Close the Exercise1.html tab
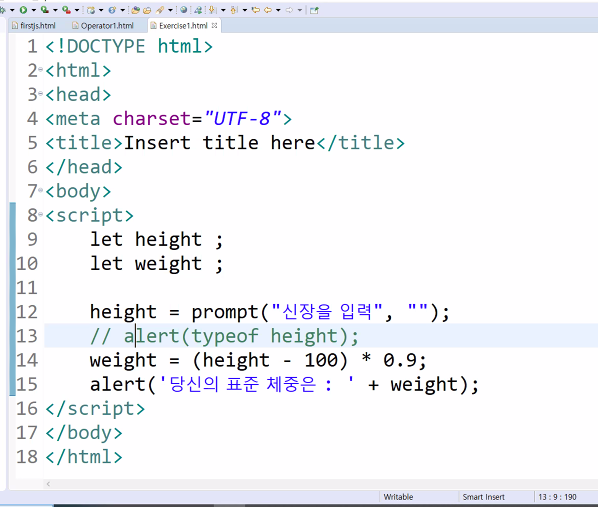Viewport: 598px width, 507px height. pos(214,26)
